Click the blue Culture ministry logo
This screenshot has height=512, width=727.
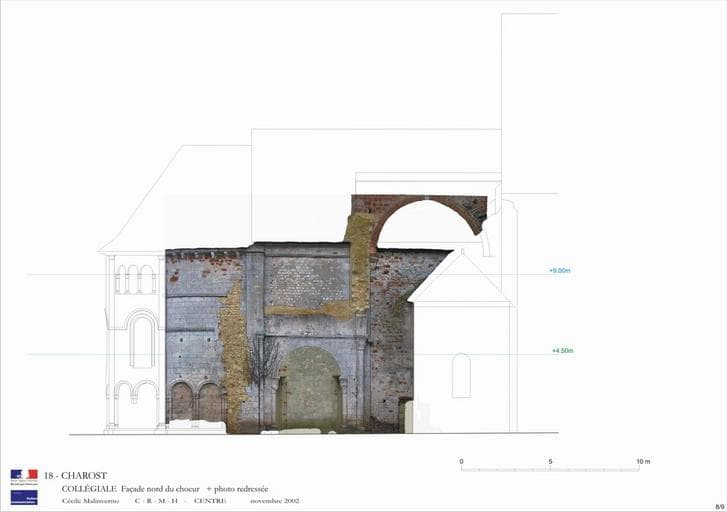click(24, 496)
